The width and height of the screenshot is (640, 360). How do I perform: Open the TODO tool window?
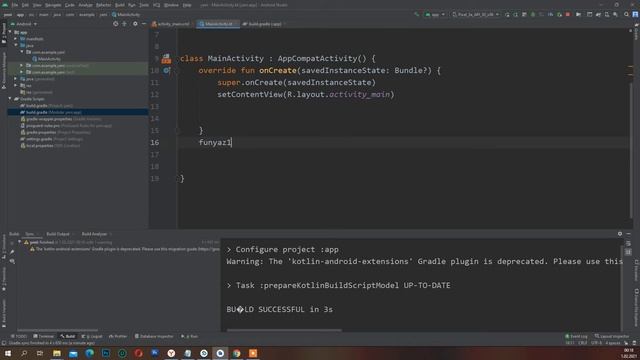coord(19,336)
